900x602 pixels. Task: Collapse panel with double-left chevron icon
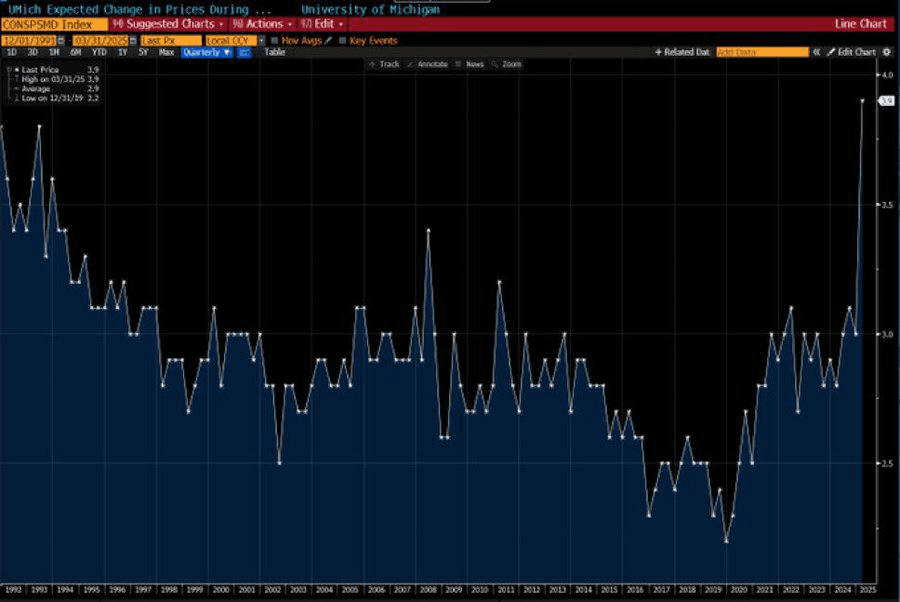click(x=816, y=52)
